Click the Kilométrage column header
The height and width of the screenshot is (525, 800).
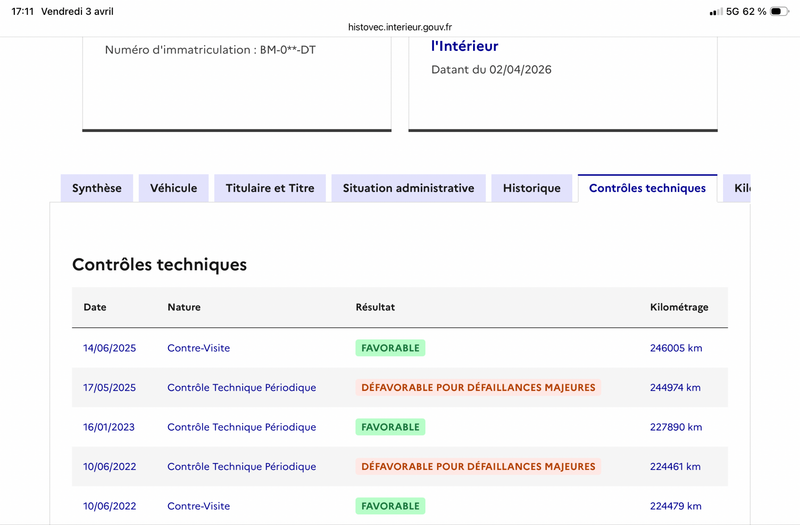(x=679, y=307)
